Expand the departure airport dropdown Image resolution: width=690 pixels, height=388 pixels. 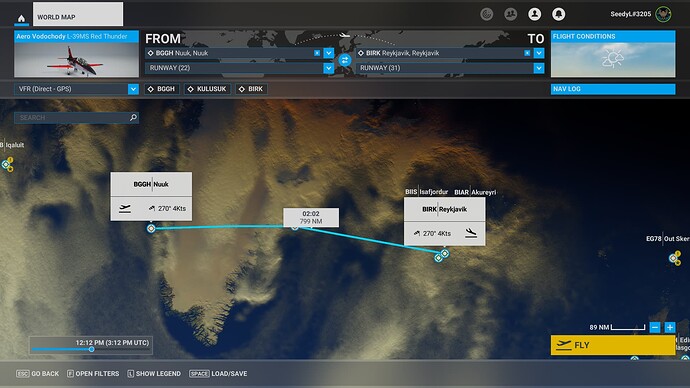329,53
